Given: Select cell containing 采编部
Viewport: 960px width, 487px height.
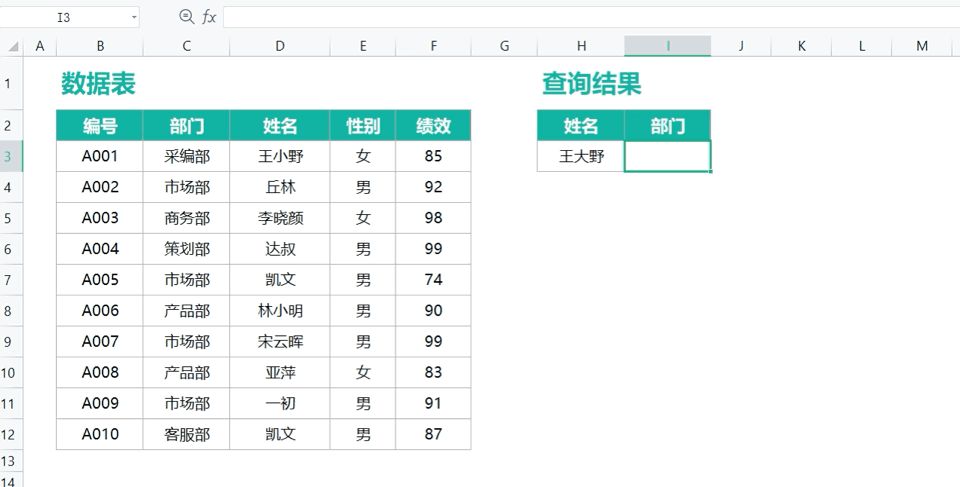Looking at the screenshot, I should click(x=187, y=156).
